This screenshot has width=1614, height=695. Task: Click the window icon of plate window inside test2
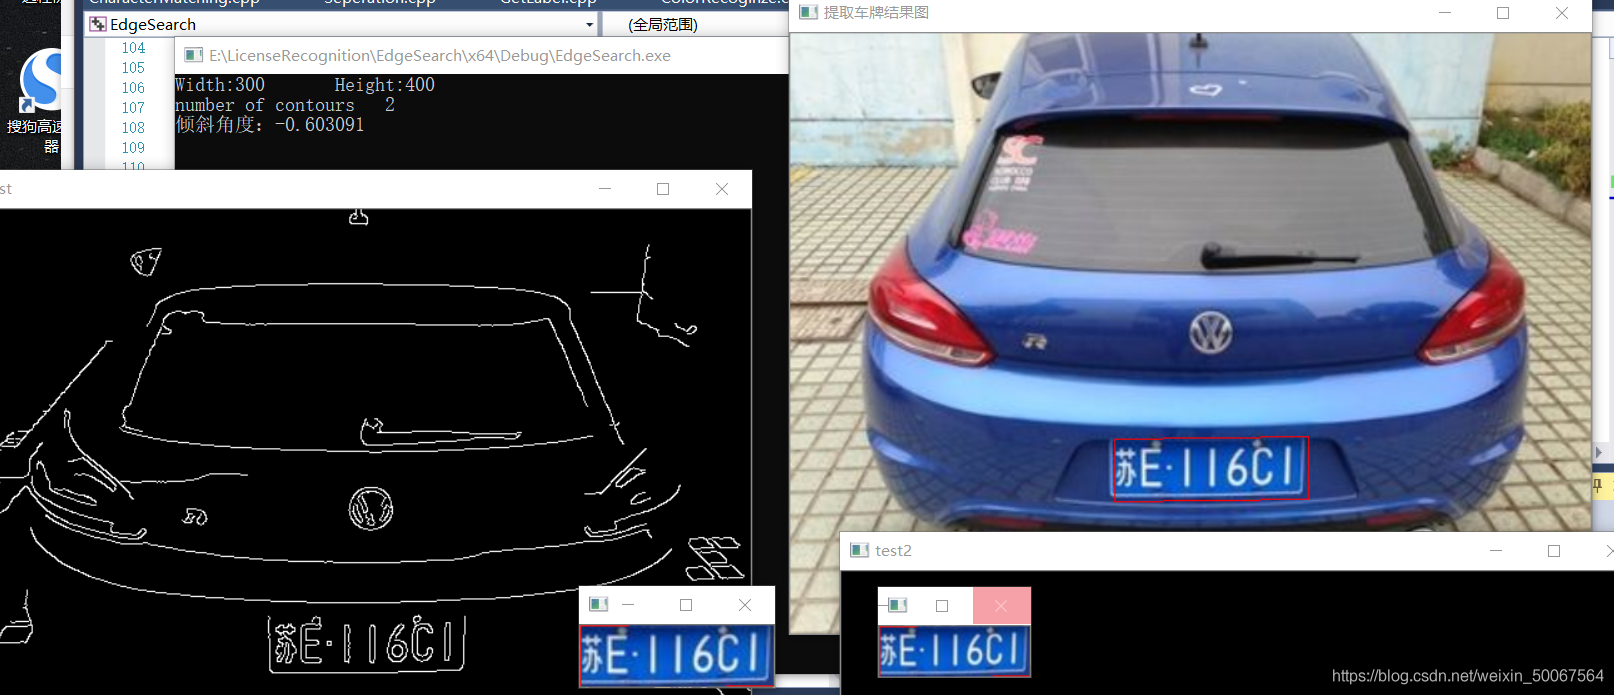(897, 605)
